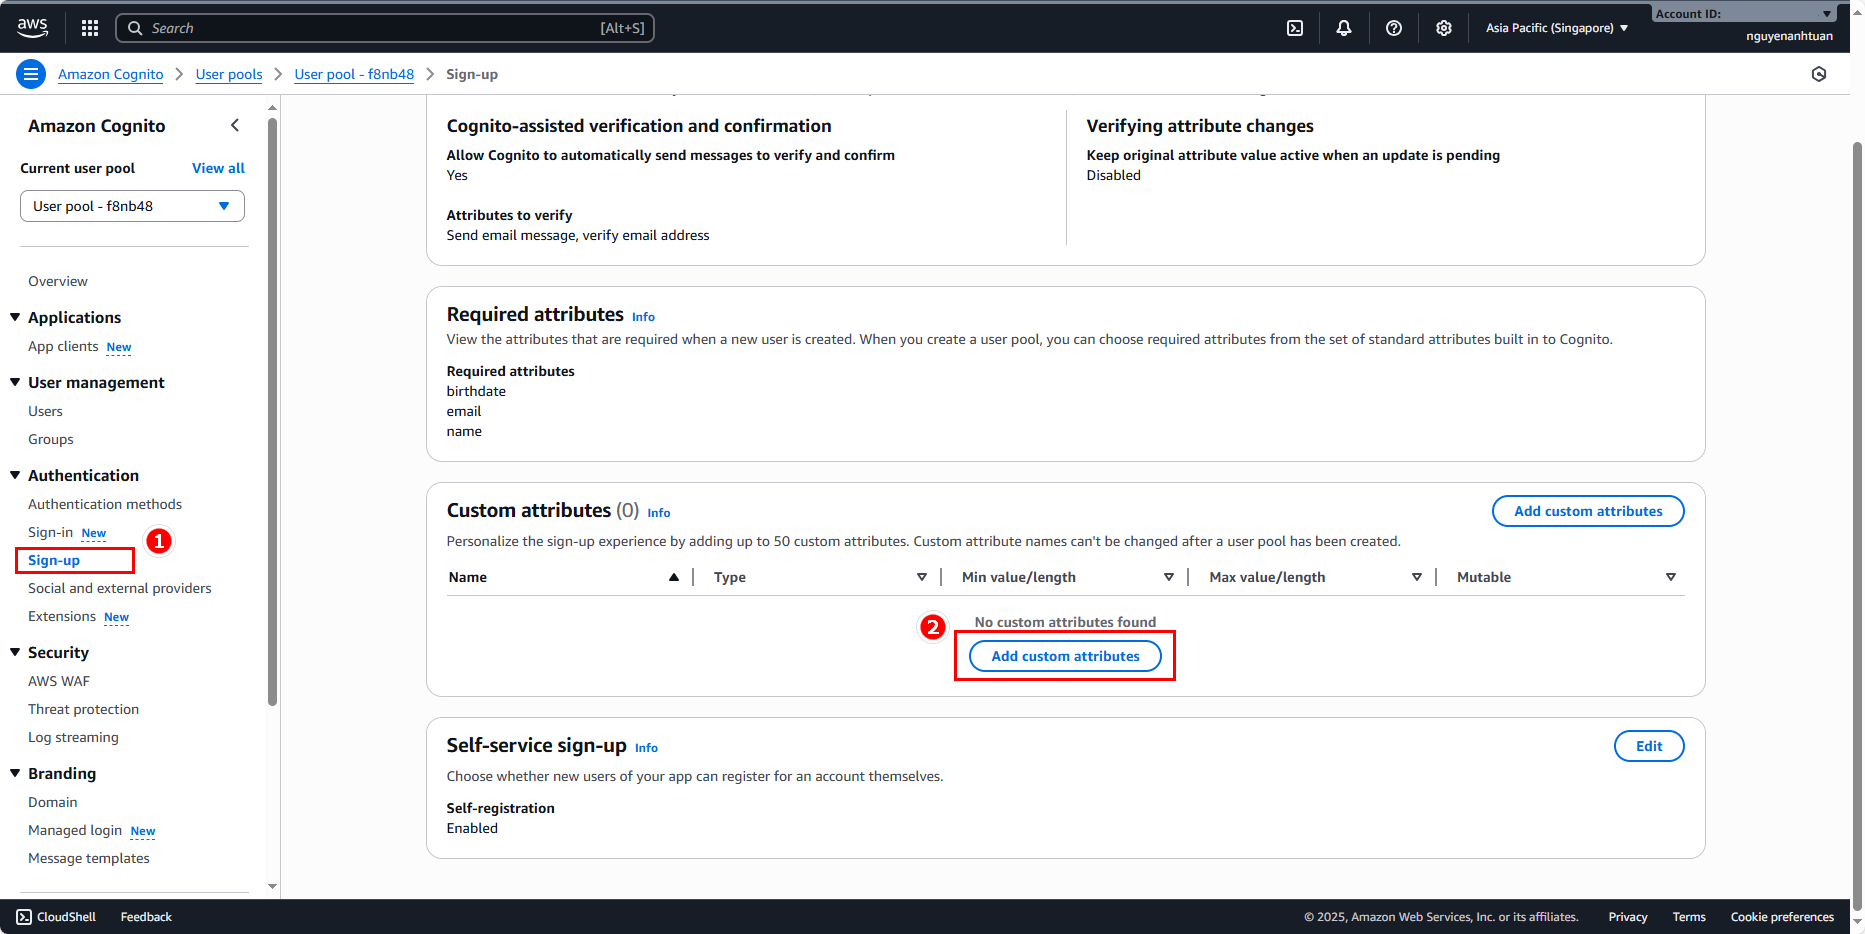Image resolution: width=1865 pixels, height=934 pixels.
Task: Click the hexagon icon below the top bar
Action: point(1819,74)
